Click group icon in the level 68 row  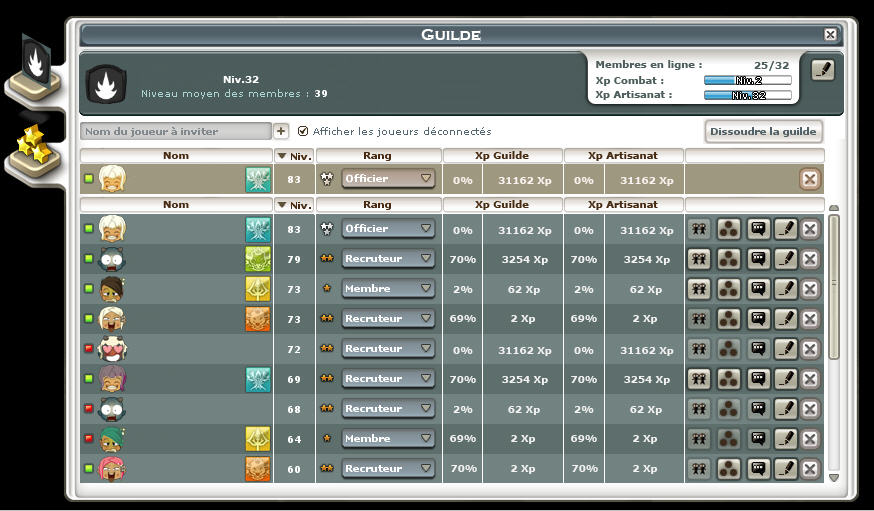(x=699, y=408)
